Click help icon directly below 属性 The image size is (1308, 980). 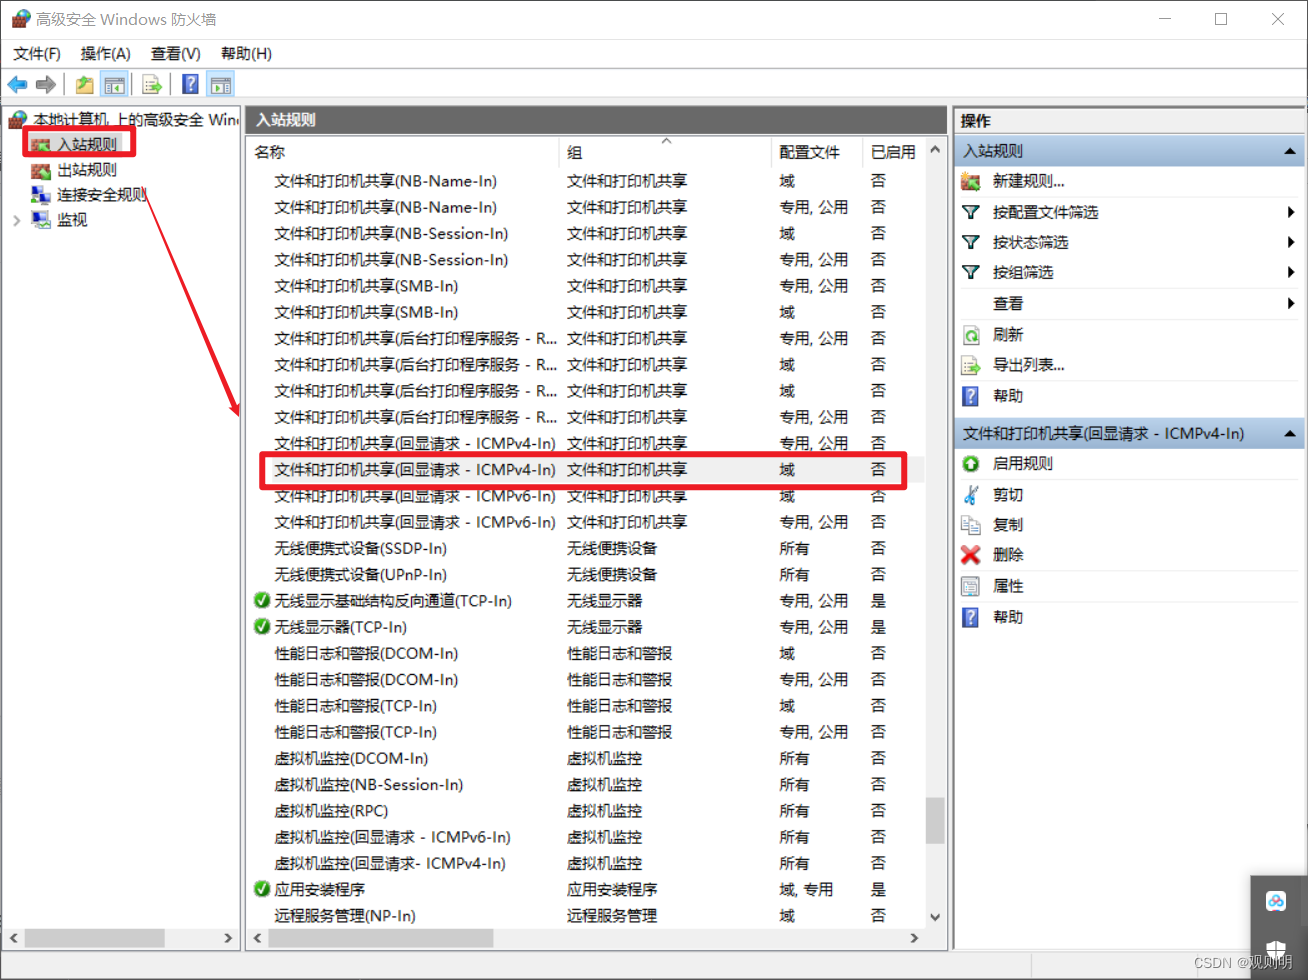(970, 617)
